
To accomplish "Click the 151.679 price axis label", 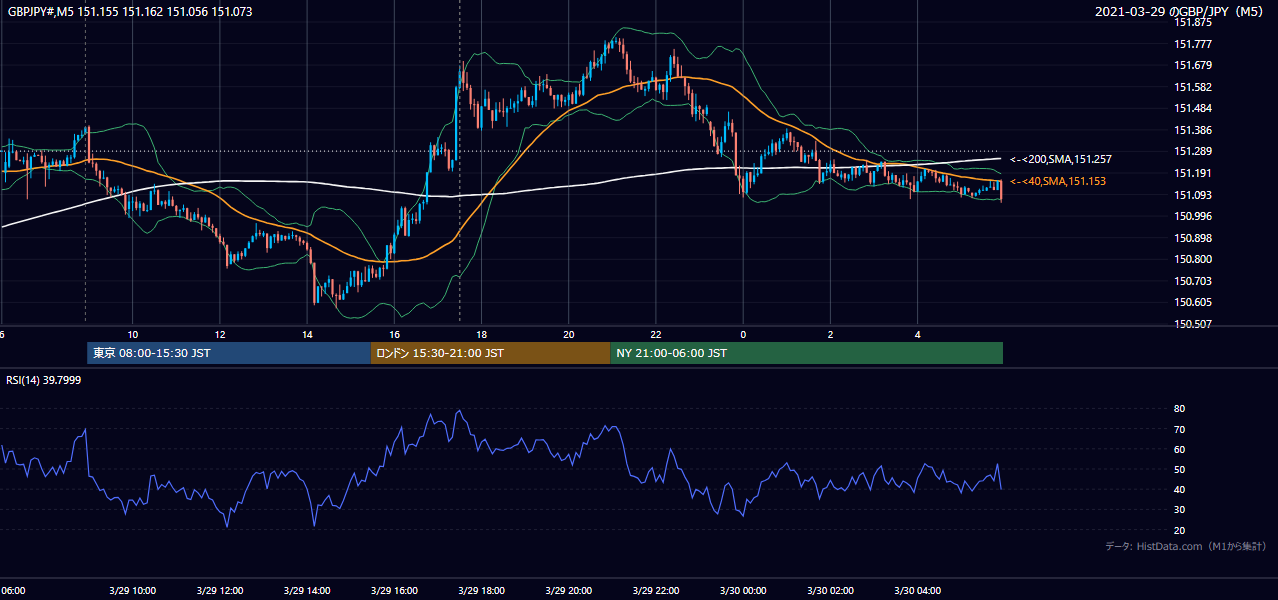I will pyautogui.click(x=1193, y=66).
